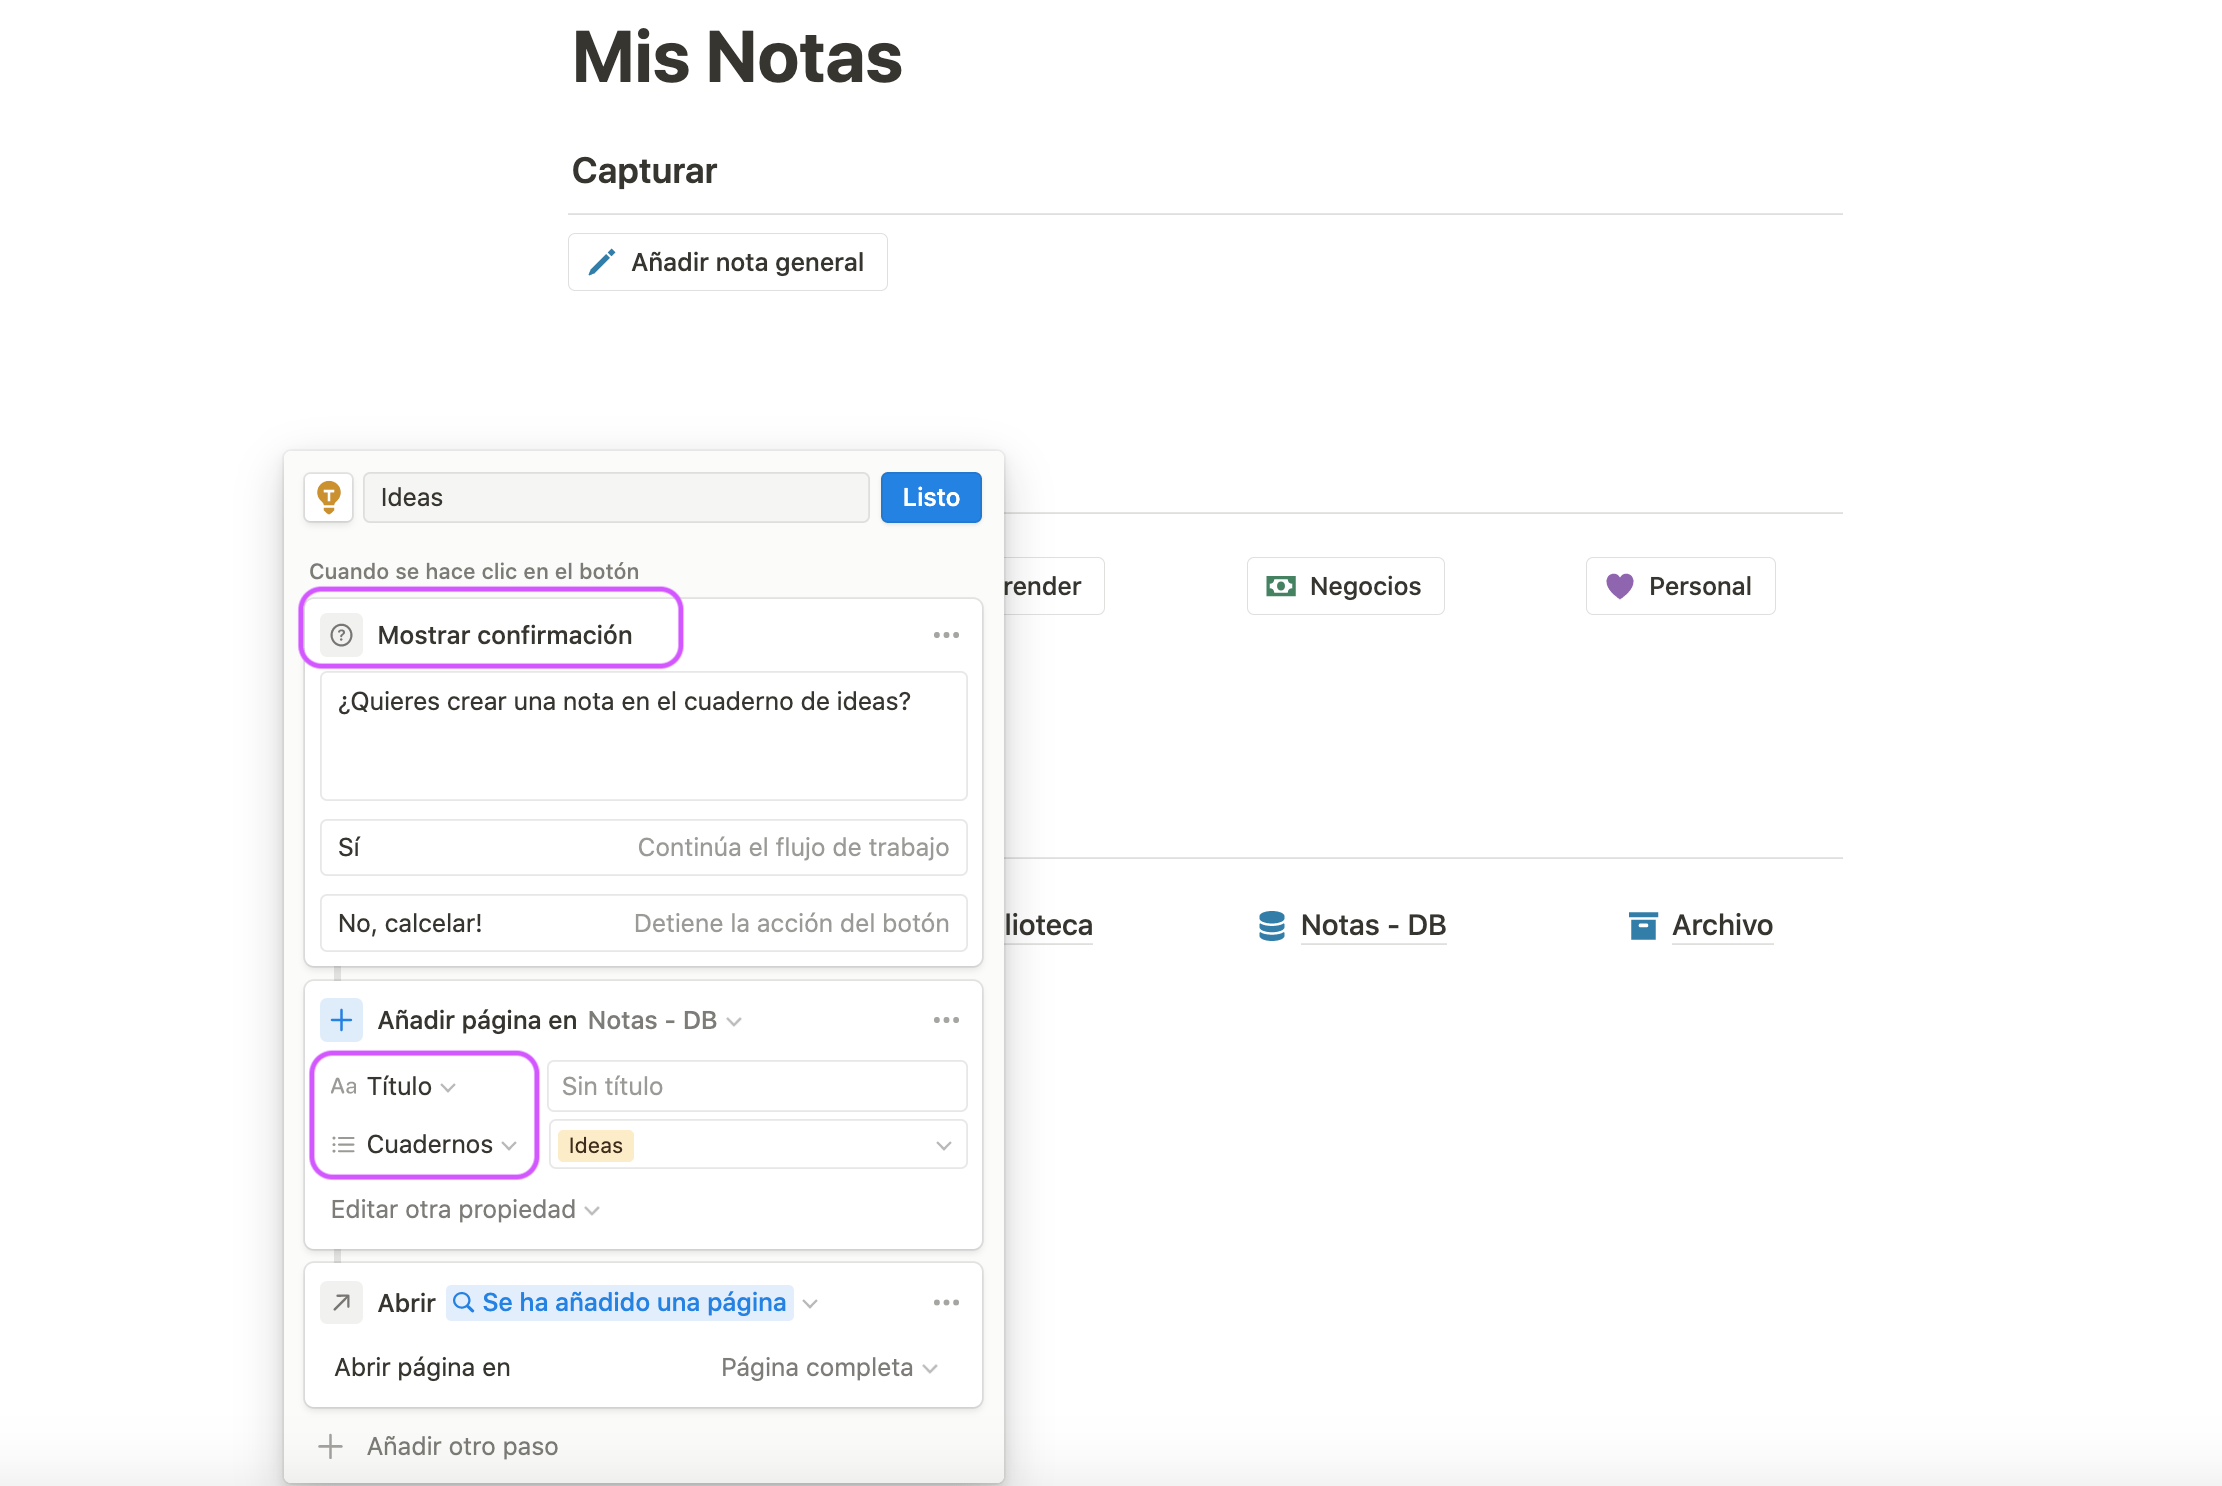Image resolution: width=2222 pixels, height=1486 pixels.
Task: Click the No, calcelar! option field
Action: (643, 923)
